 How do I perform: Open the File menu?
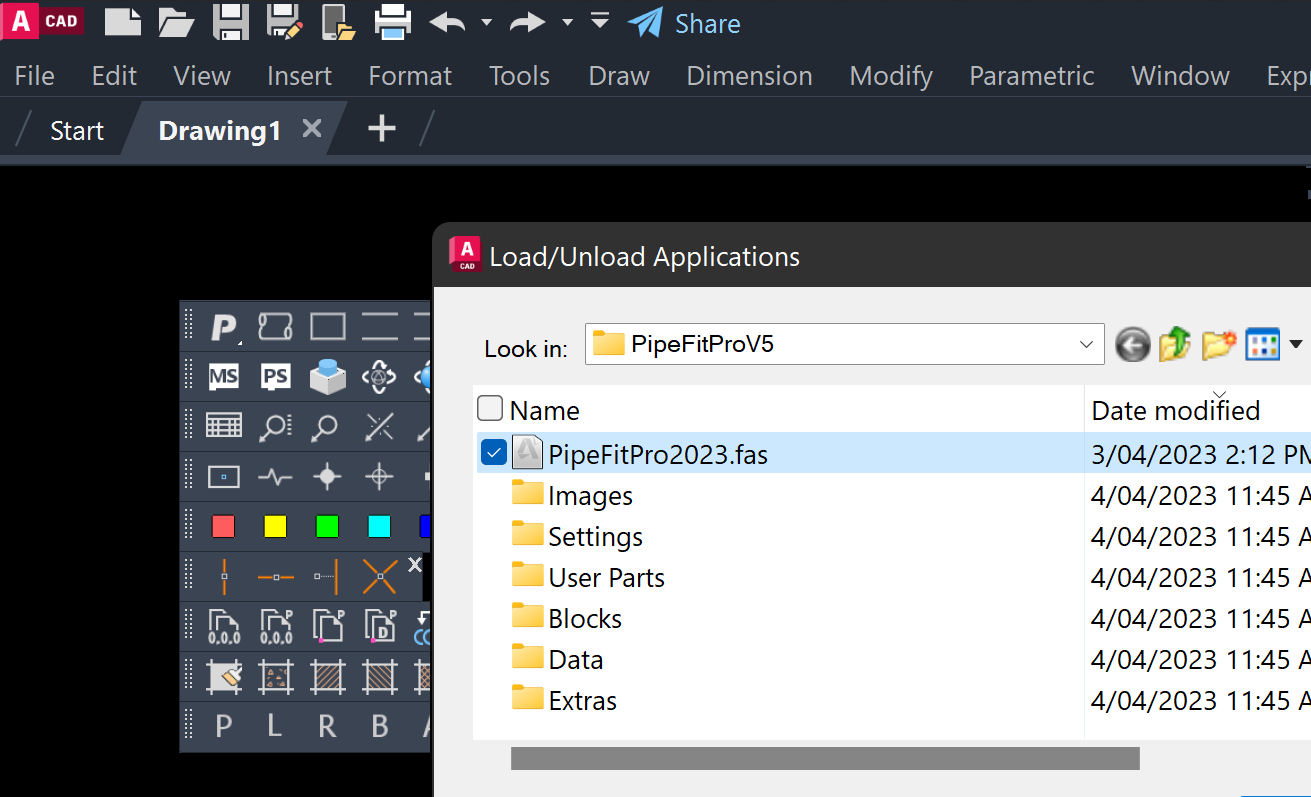click(35, 76)
